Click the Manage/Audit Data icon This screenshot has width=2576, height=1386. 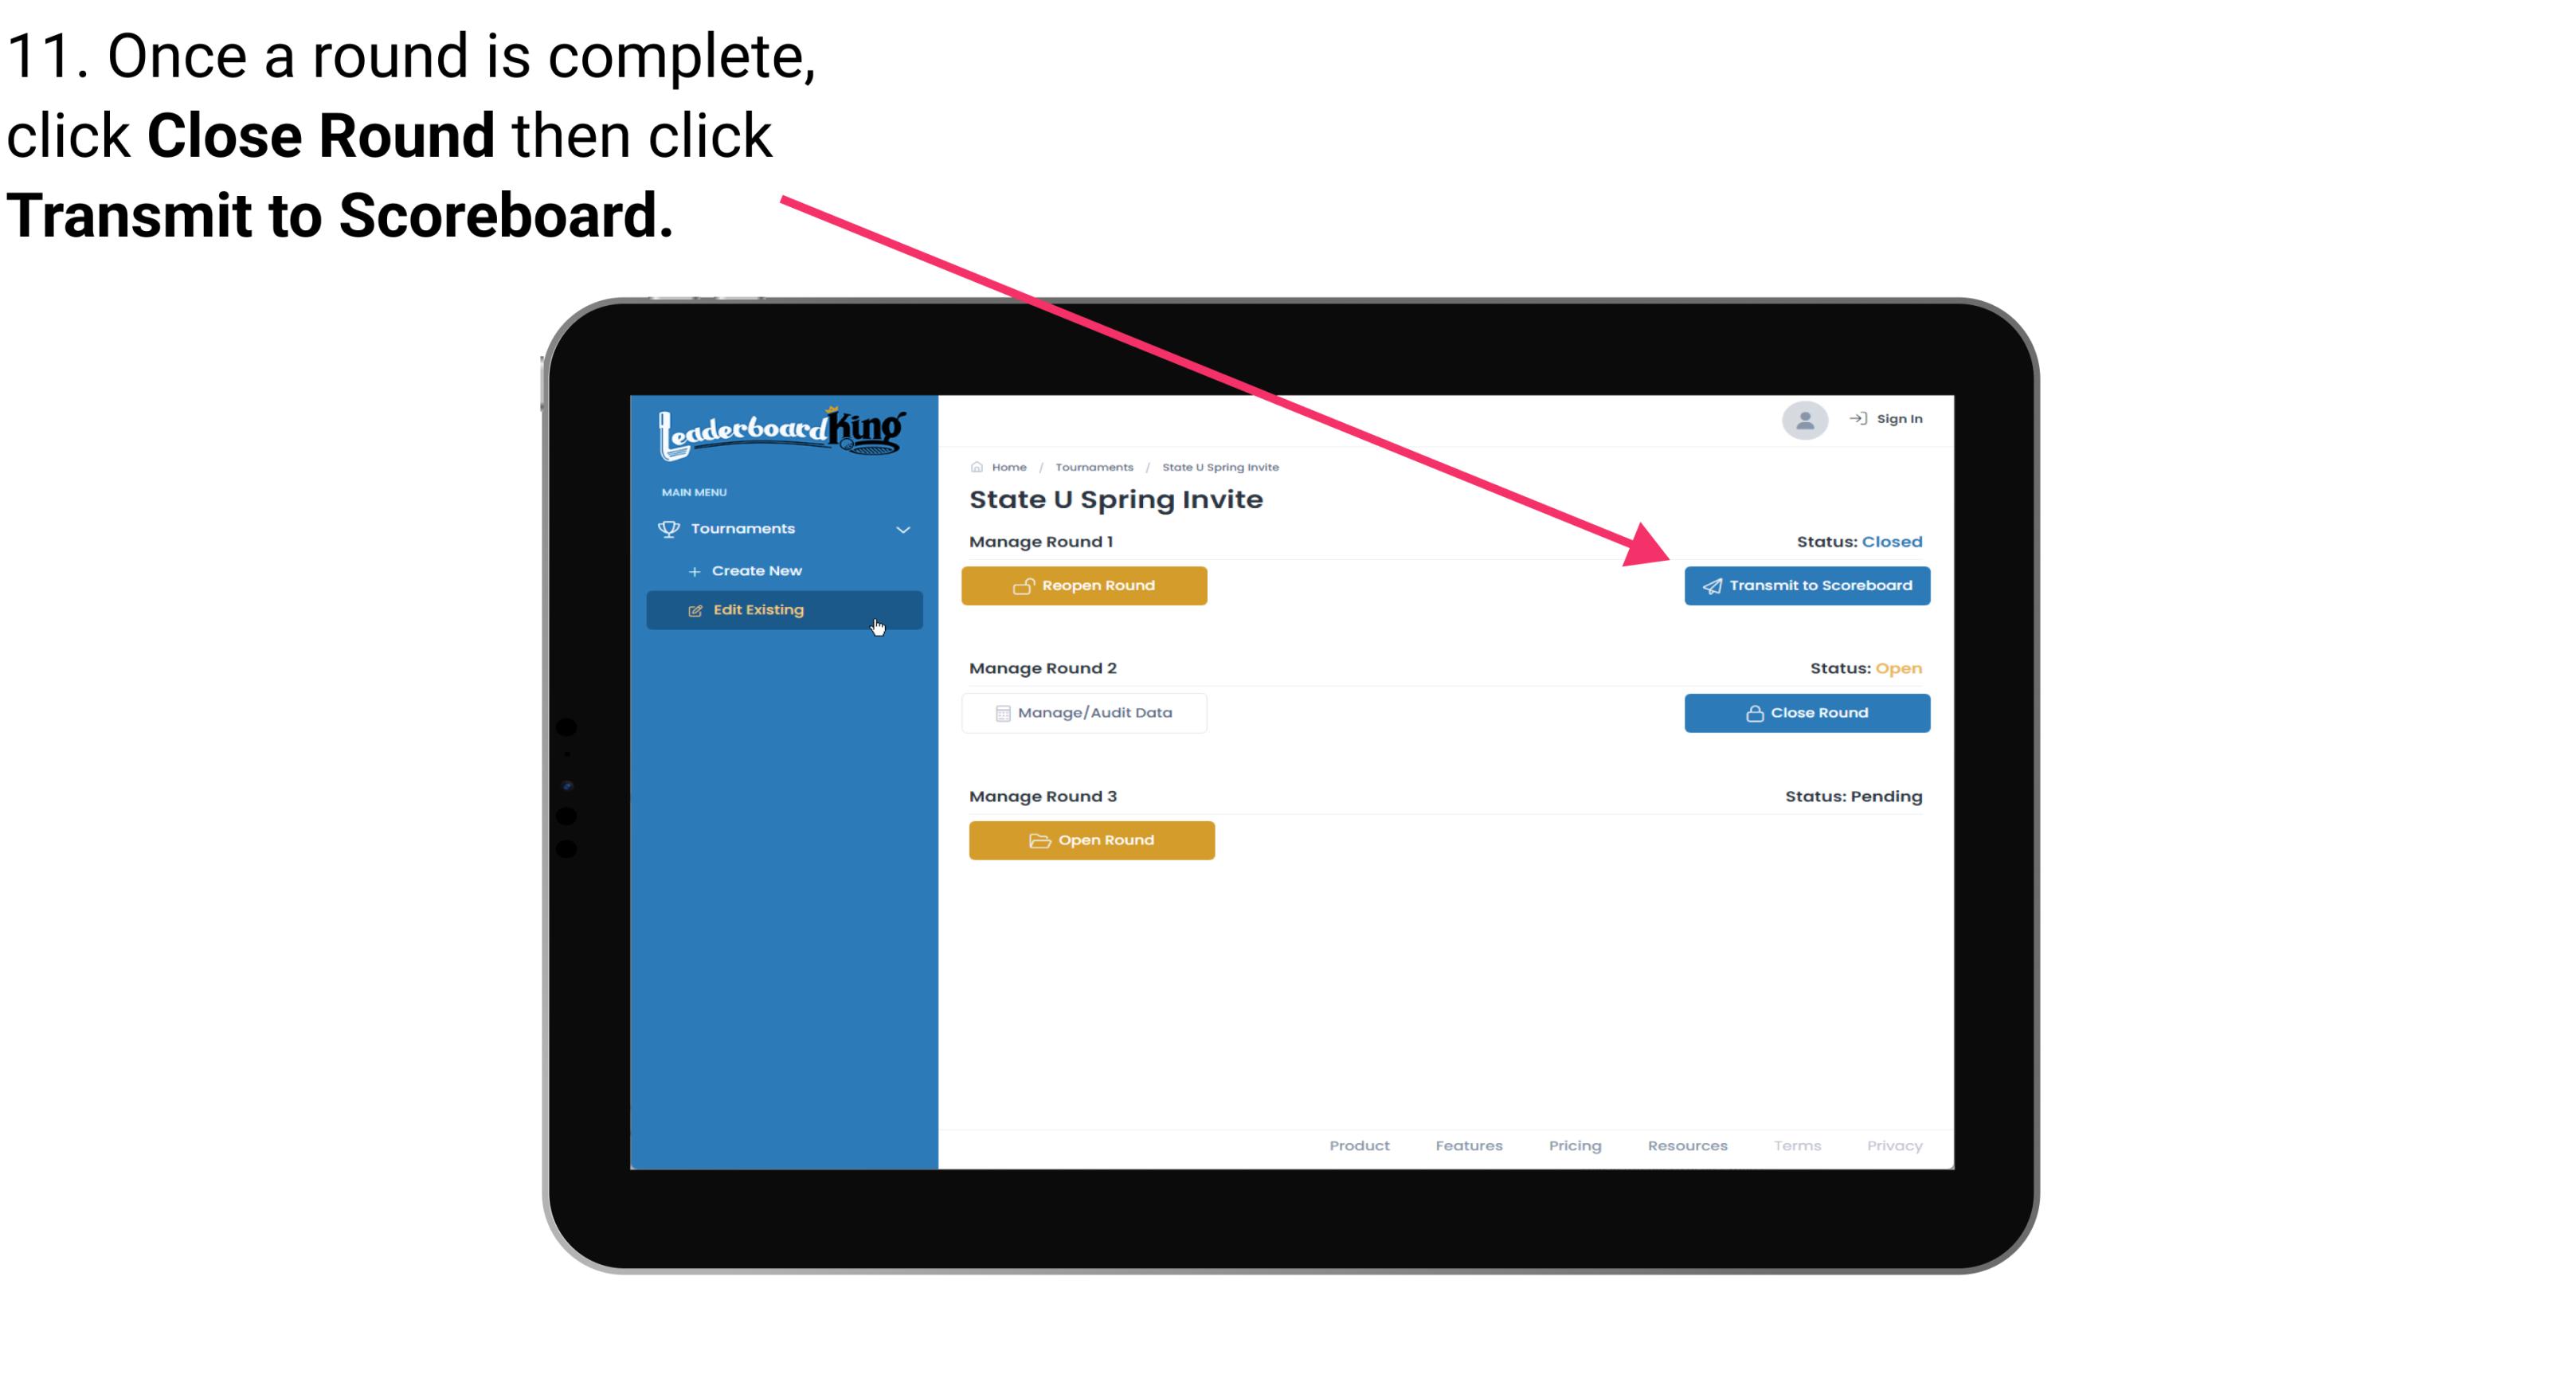[x=1000, y=712]
